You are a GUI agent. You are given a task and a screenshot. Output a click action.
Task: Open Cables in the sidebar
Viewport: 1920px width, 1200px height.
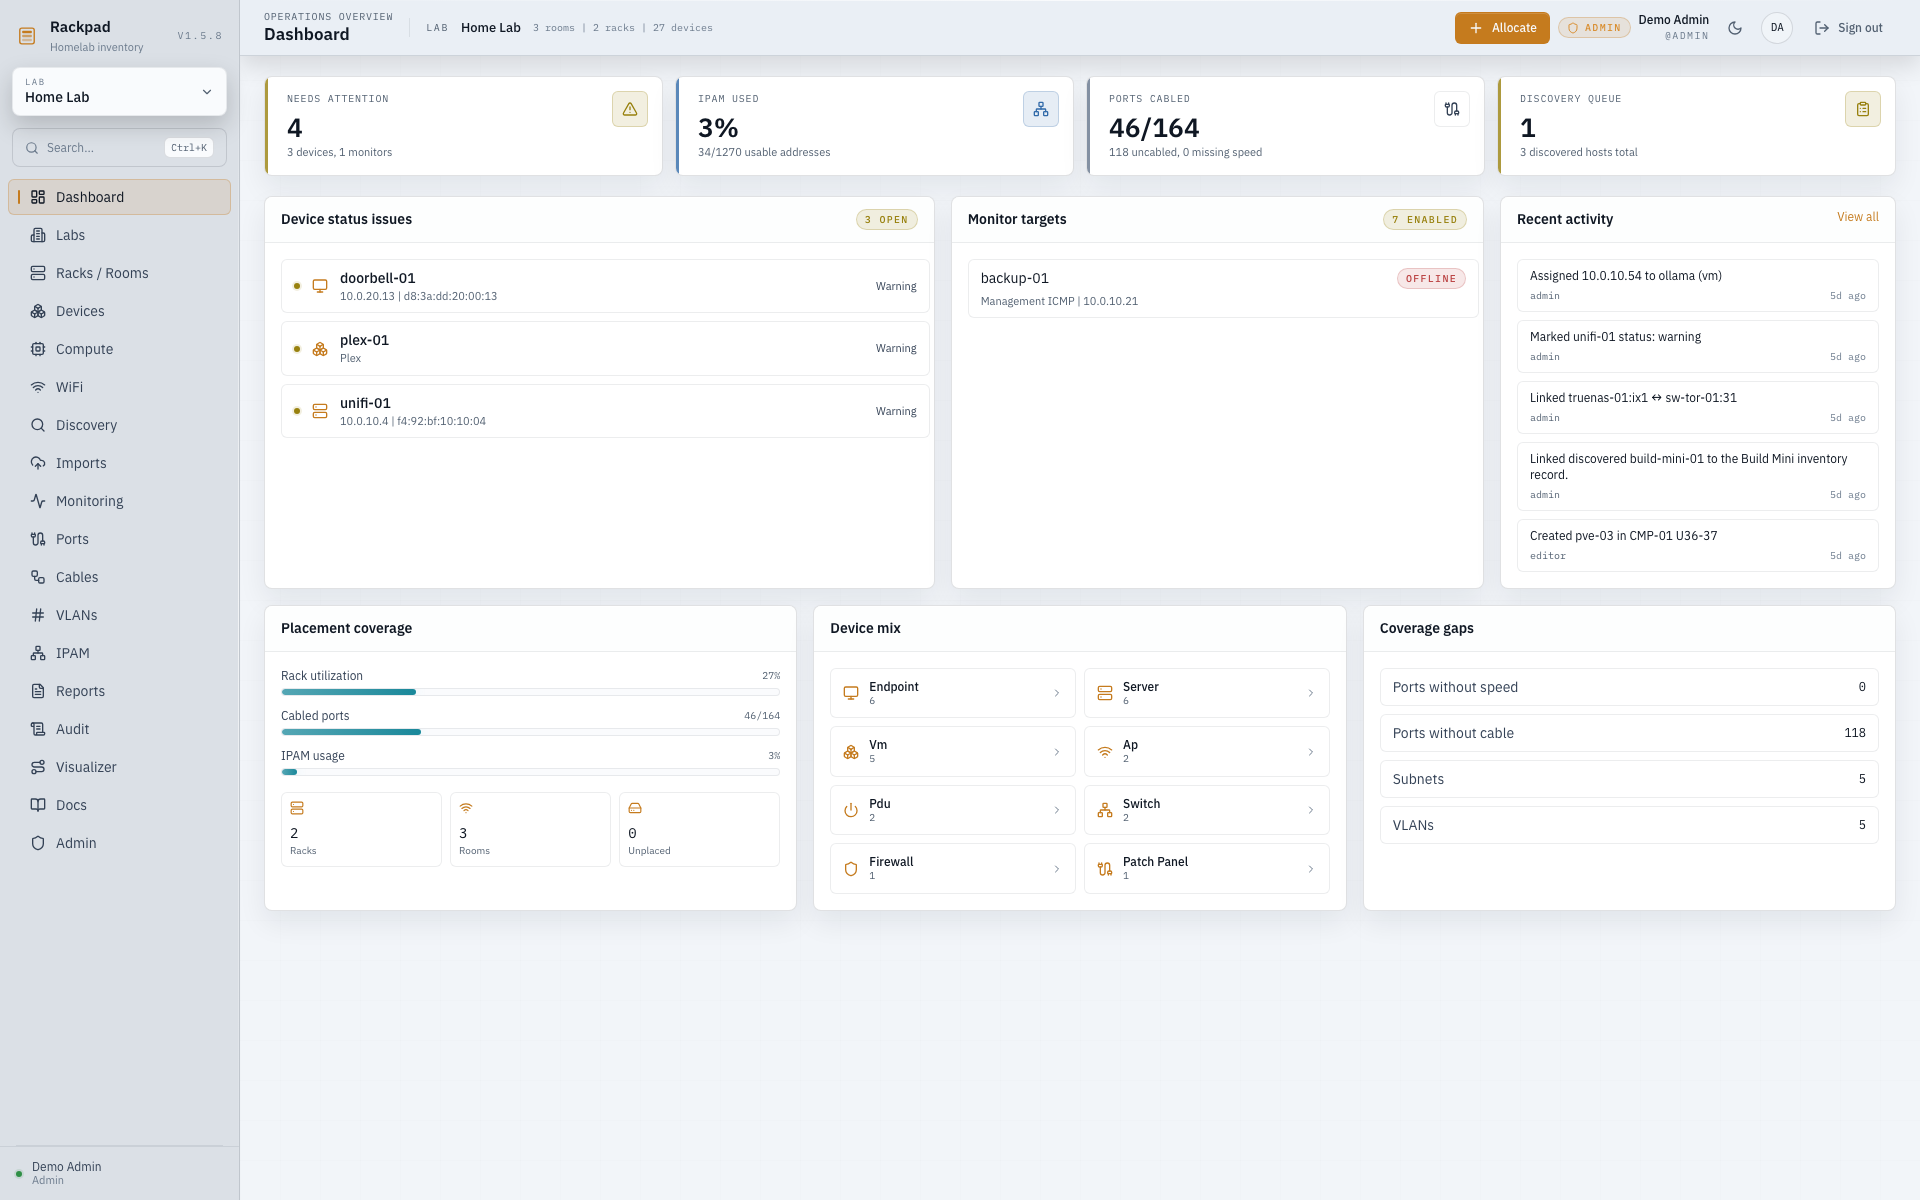(119, 577)
